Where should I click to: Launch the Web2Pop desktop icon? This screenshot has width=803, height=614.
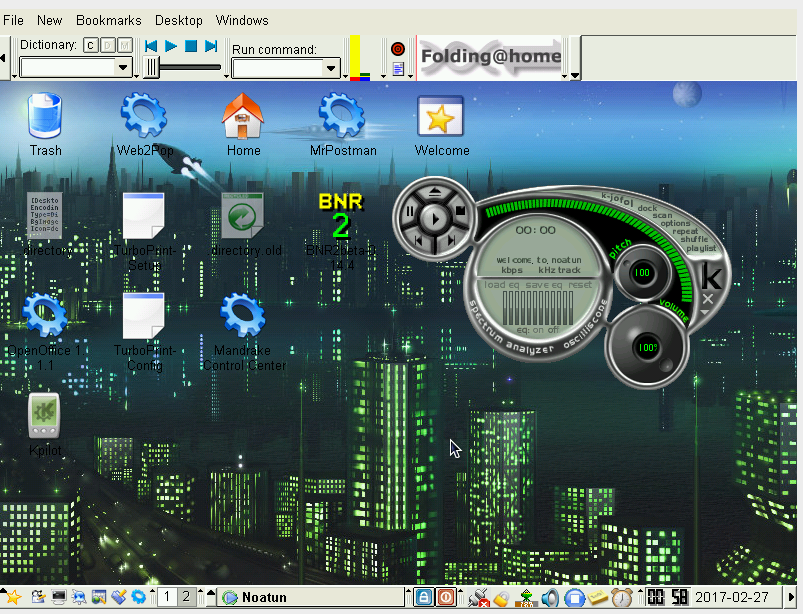(143, 116)
